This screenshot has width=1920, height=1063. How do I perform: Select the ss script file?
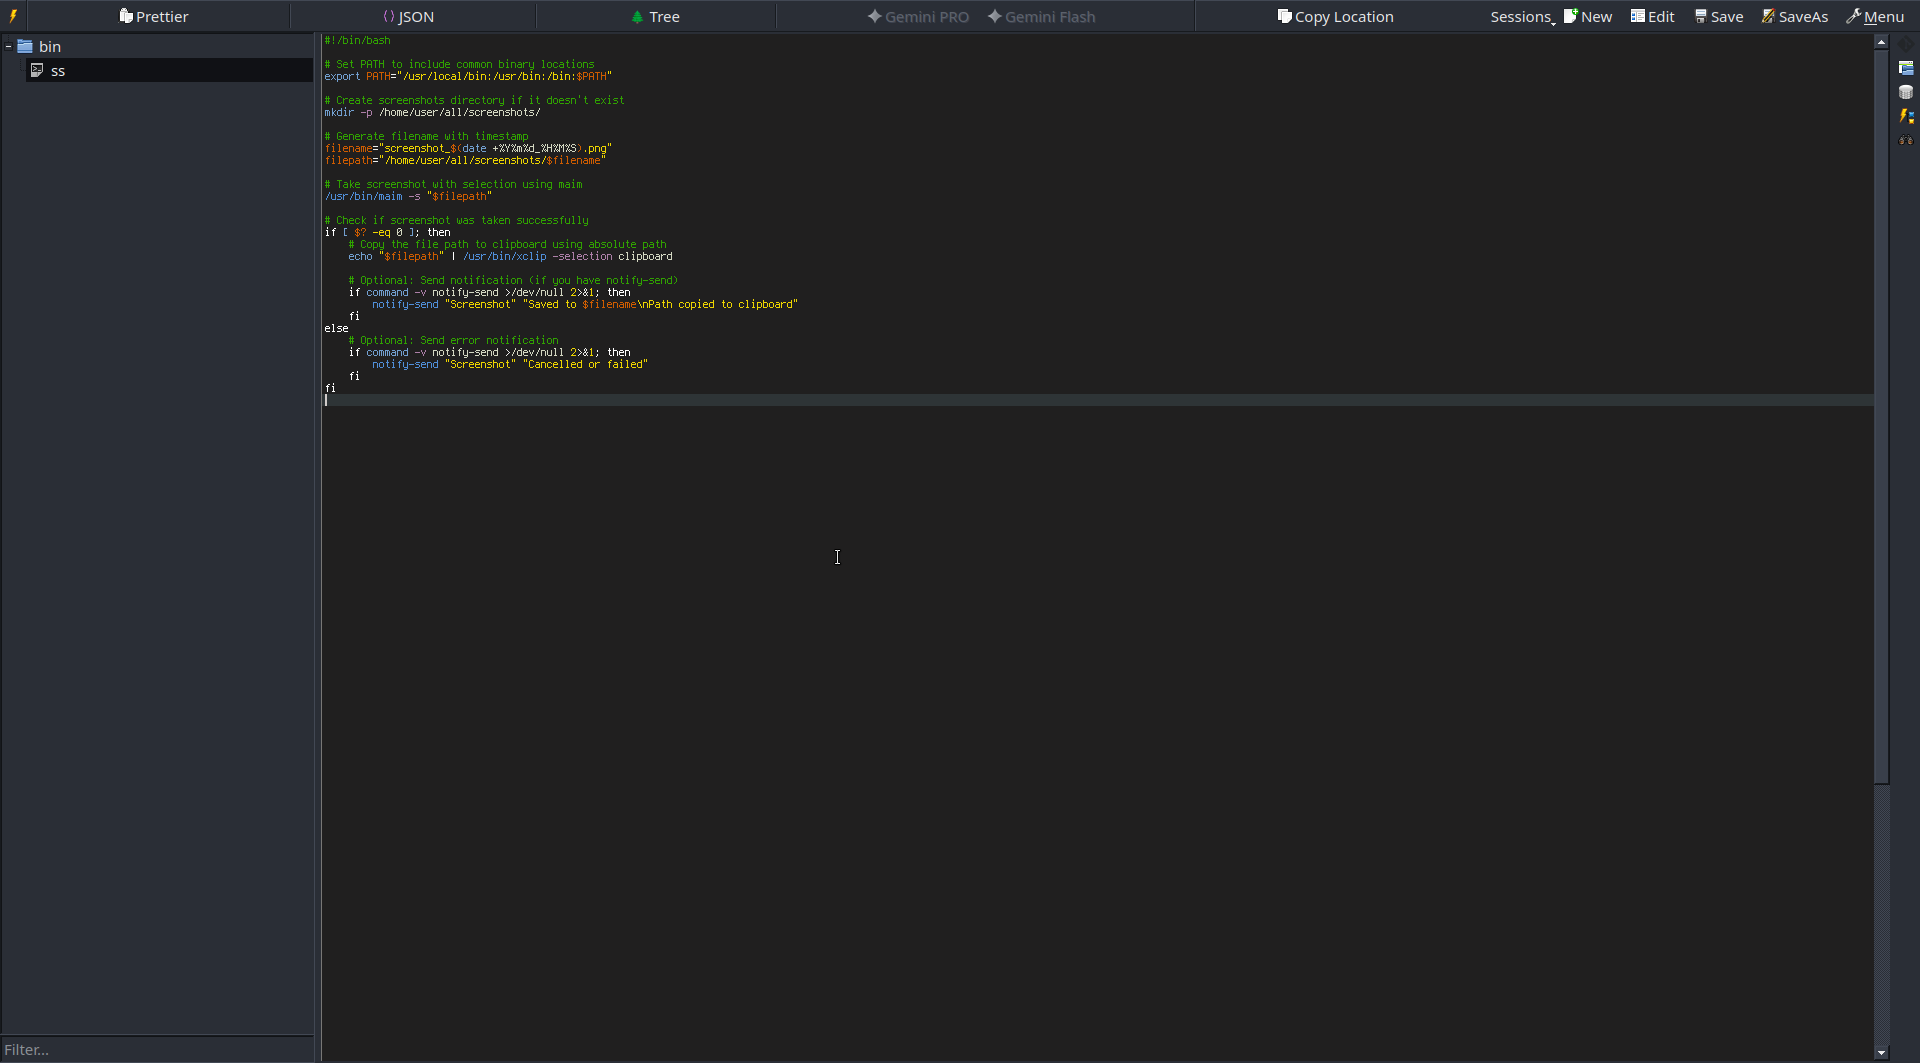point(169,70)
